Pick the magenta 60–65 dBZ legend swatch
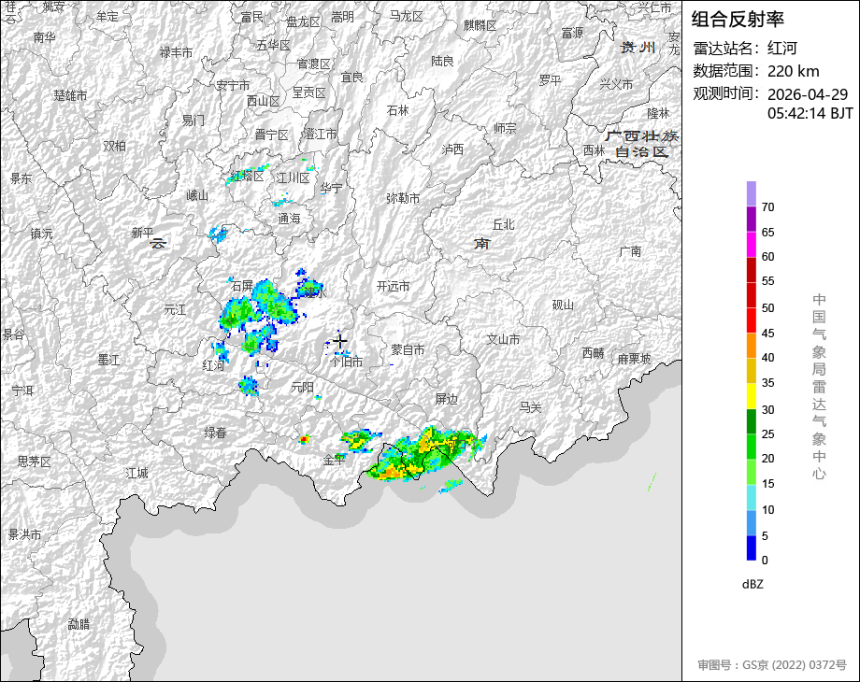 751,245
